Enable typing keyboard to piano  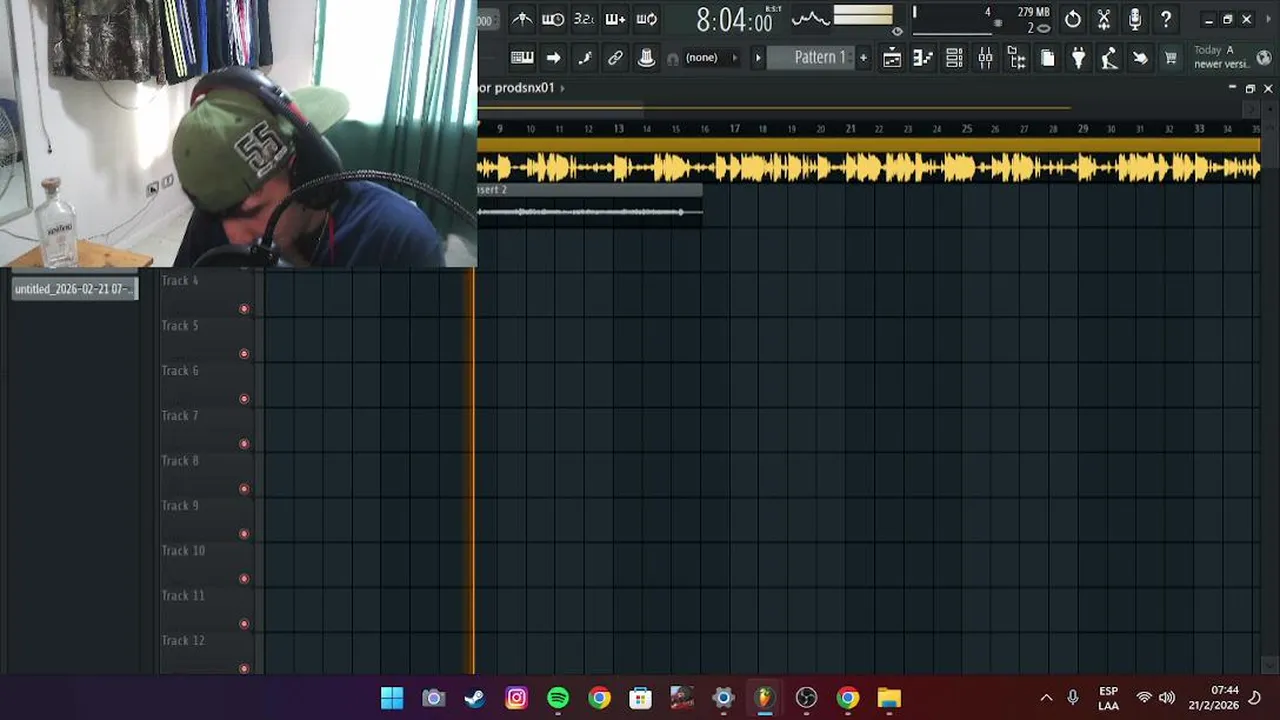pyautogui.click(x=522, y=58)
